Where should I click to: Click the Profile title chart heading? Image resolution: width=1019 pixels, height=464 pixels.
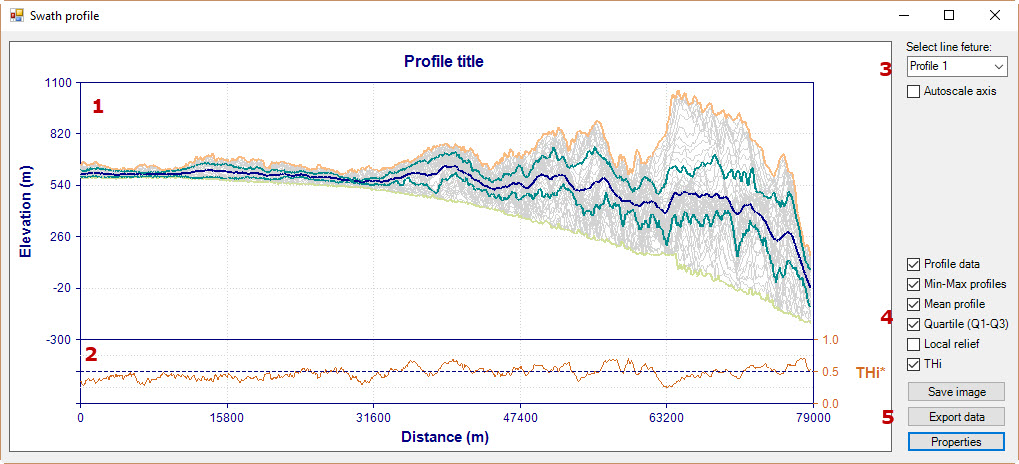click(x=443, y=62)
